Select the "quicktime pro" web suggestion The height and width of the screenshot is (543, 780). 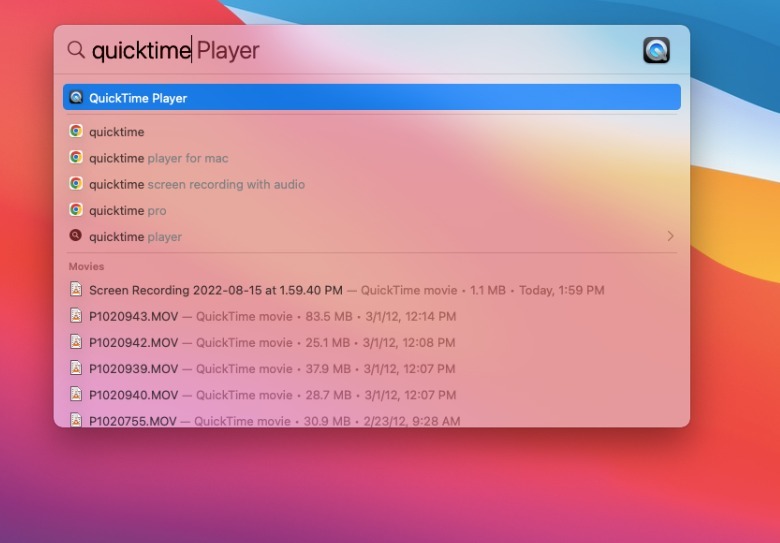[x=128, y=211]
